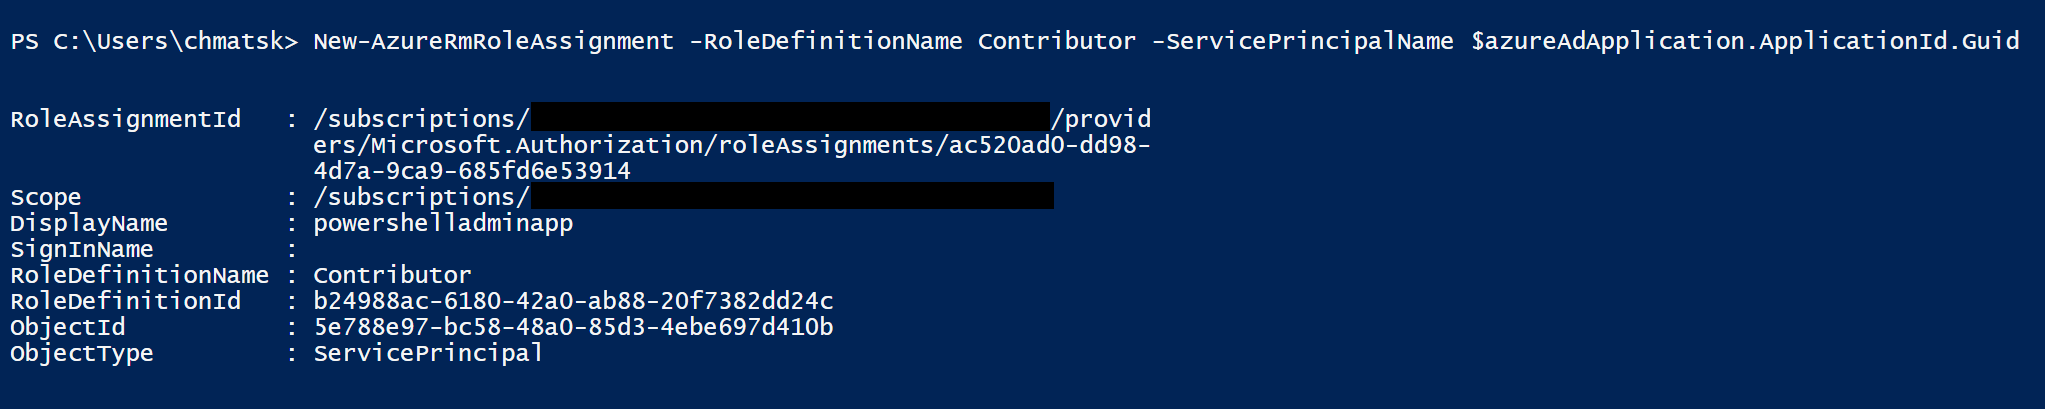
Task: Click the redacted subscription ID in Scope
Action: tap(792, 195)
